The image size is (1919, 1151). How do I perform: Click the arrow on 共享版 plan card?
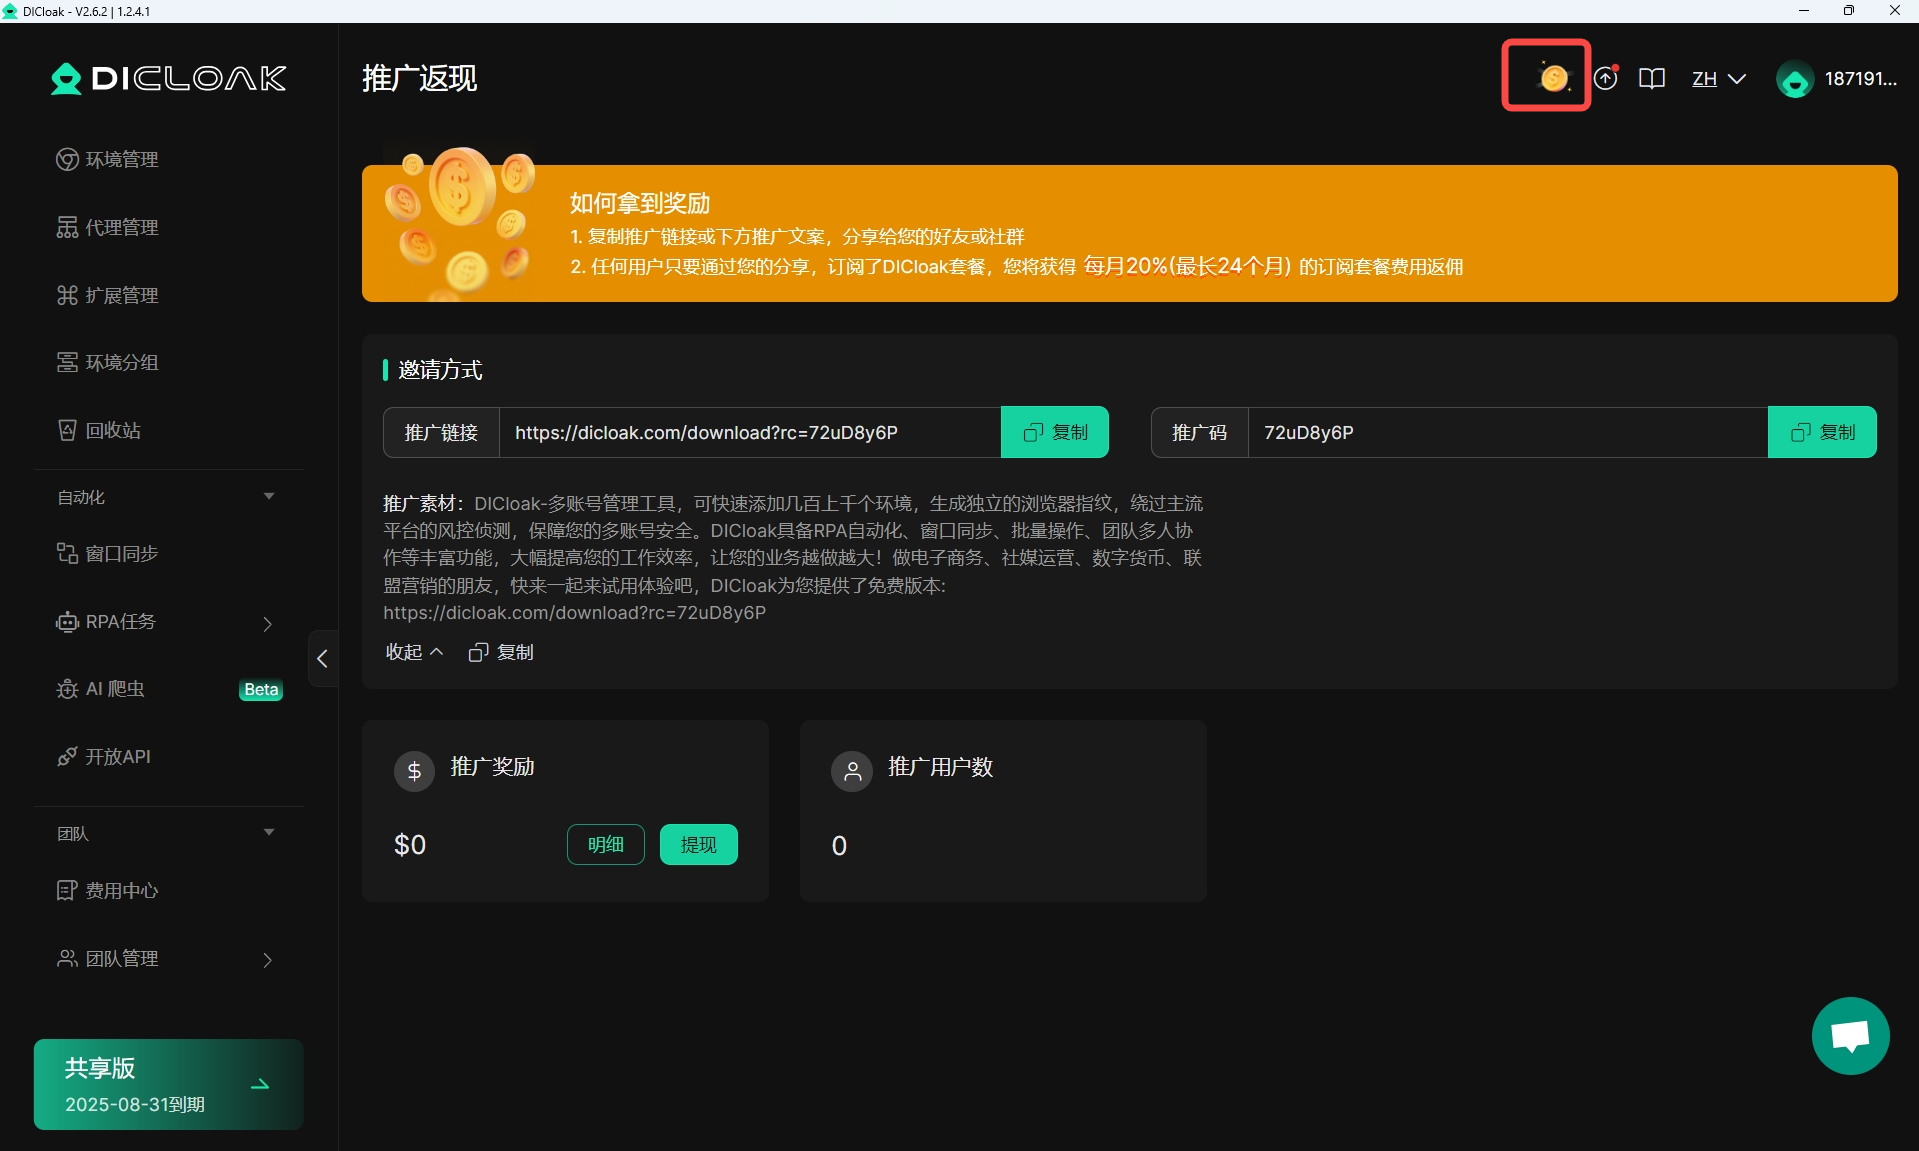(x=260, y=1085)
